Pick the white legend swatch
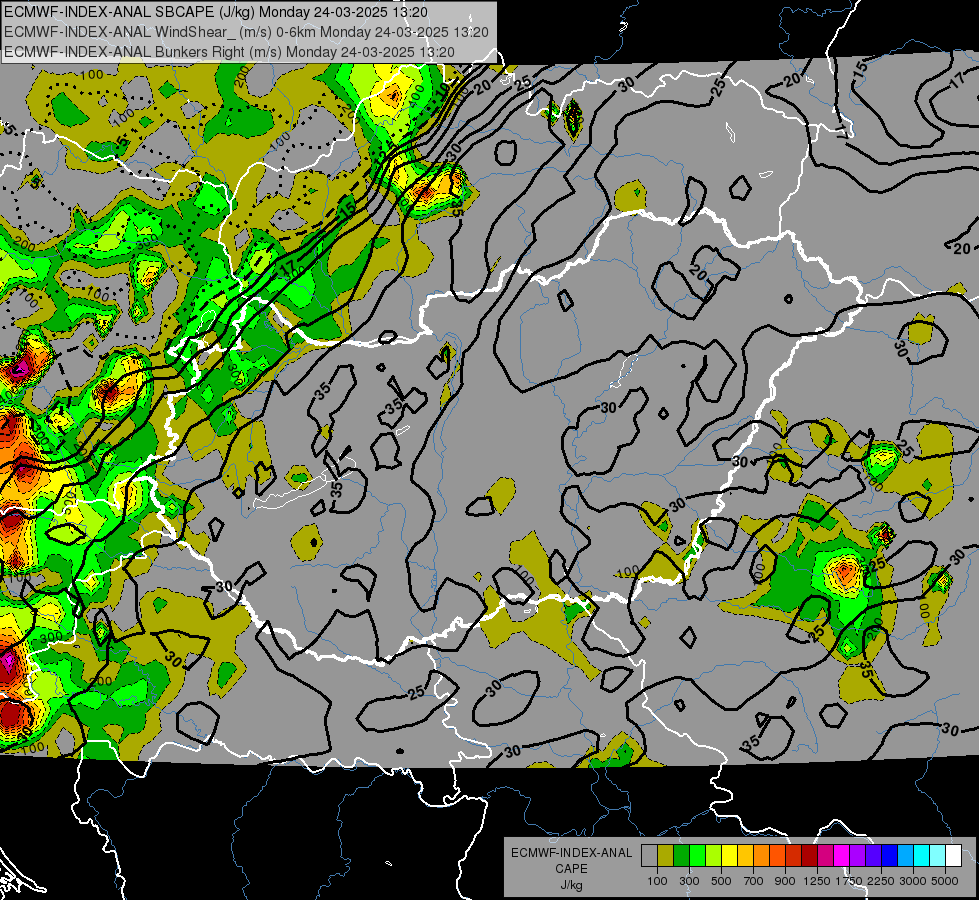The image size is (979, 900). [x=953, y=855]
